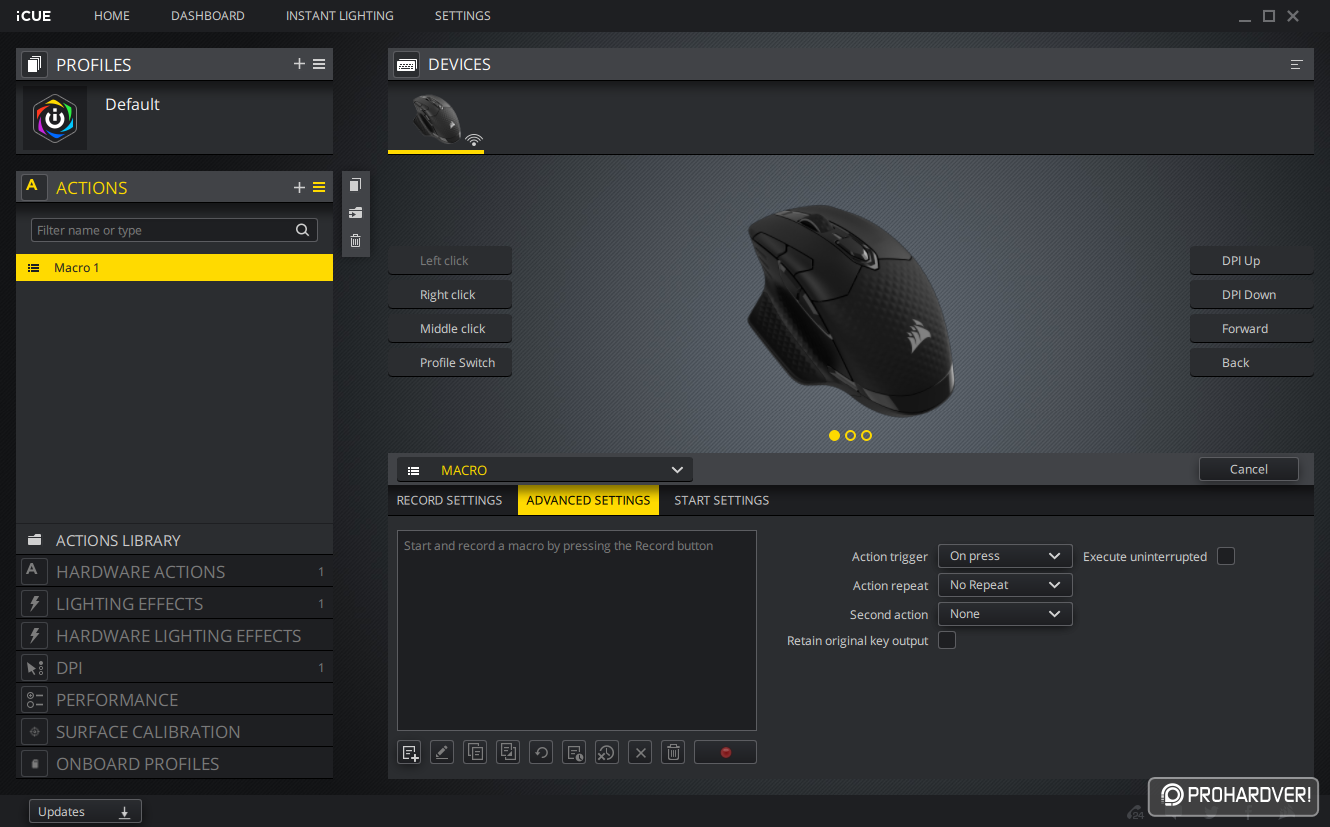Click the X clear icon in macro toolbar

coord(642,752)
